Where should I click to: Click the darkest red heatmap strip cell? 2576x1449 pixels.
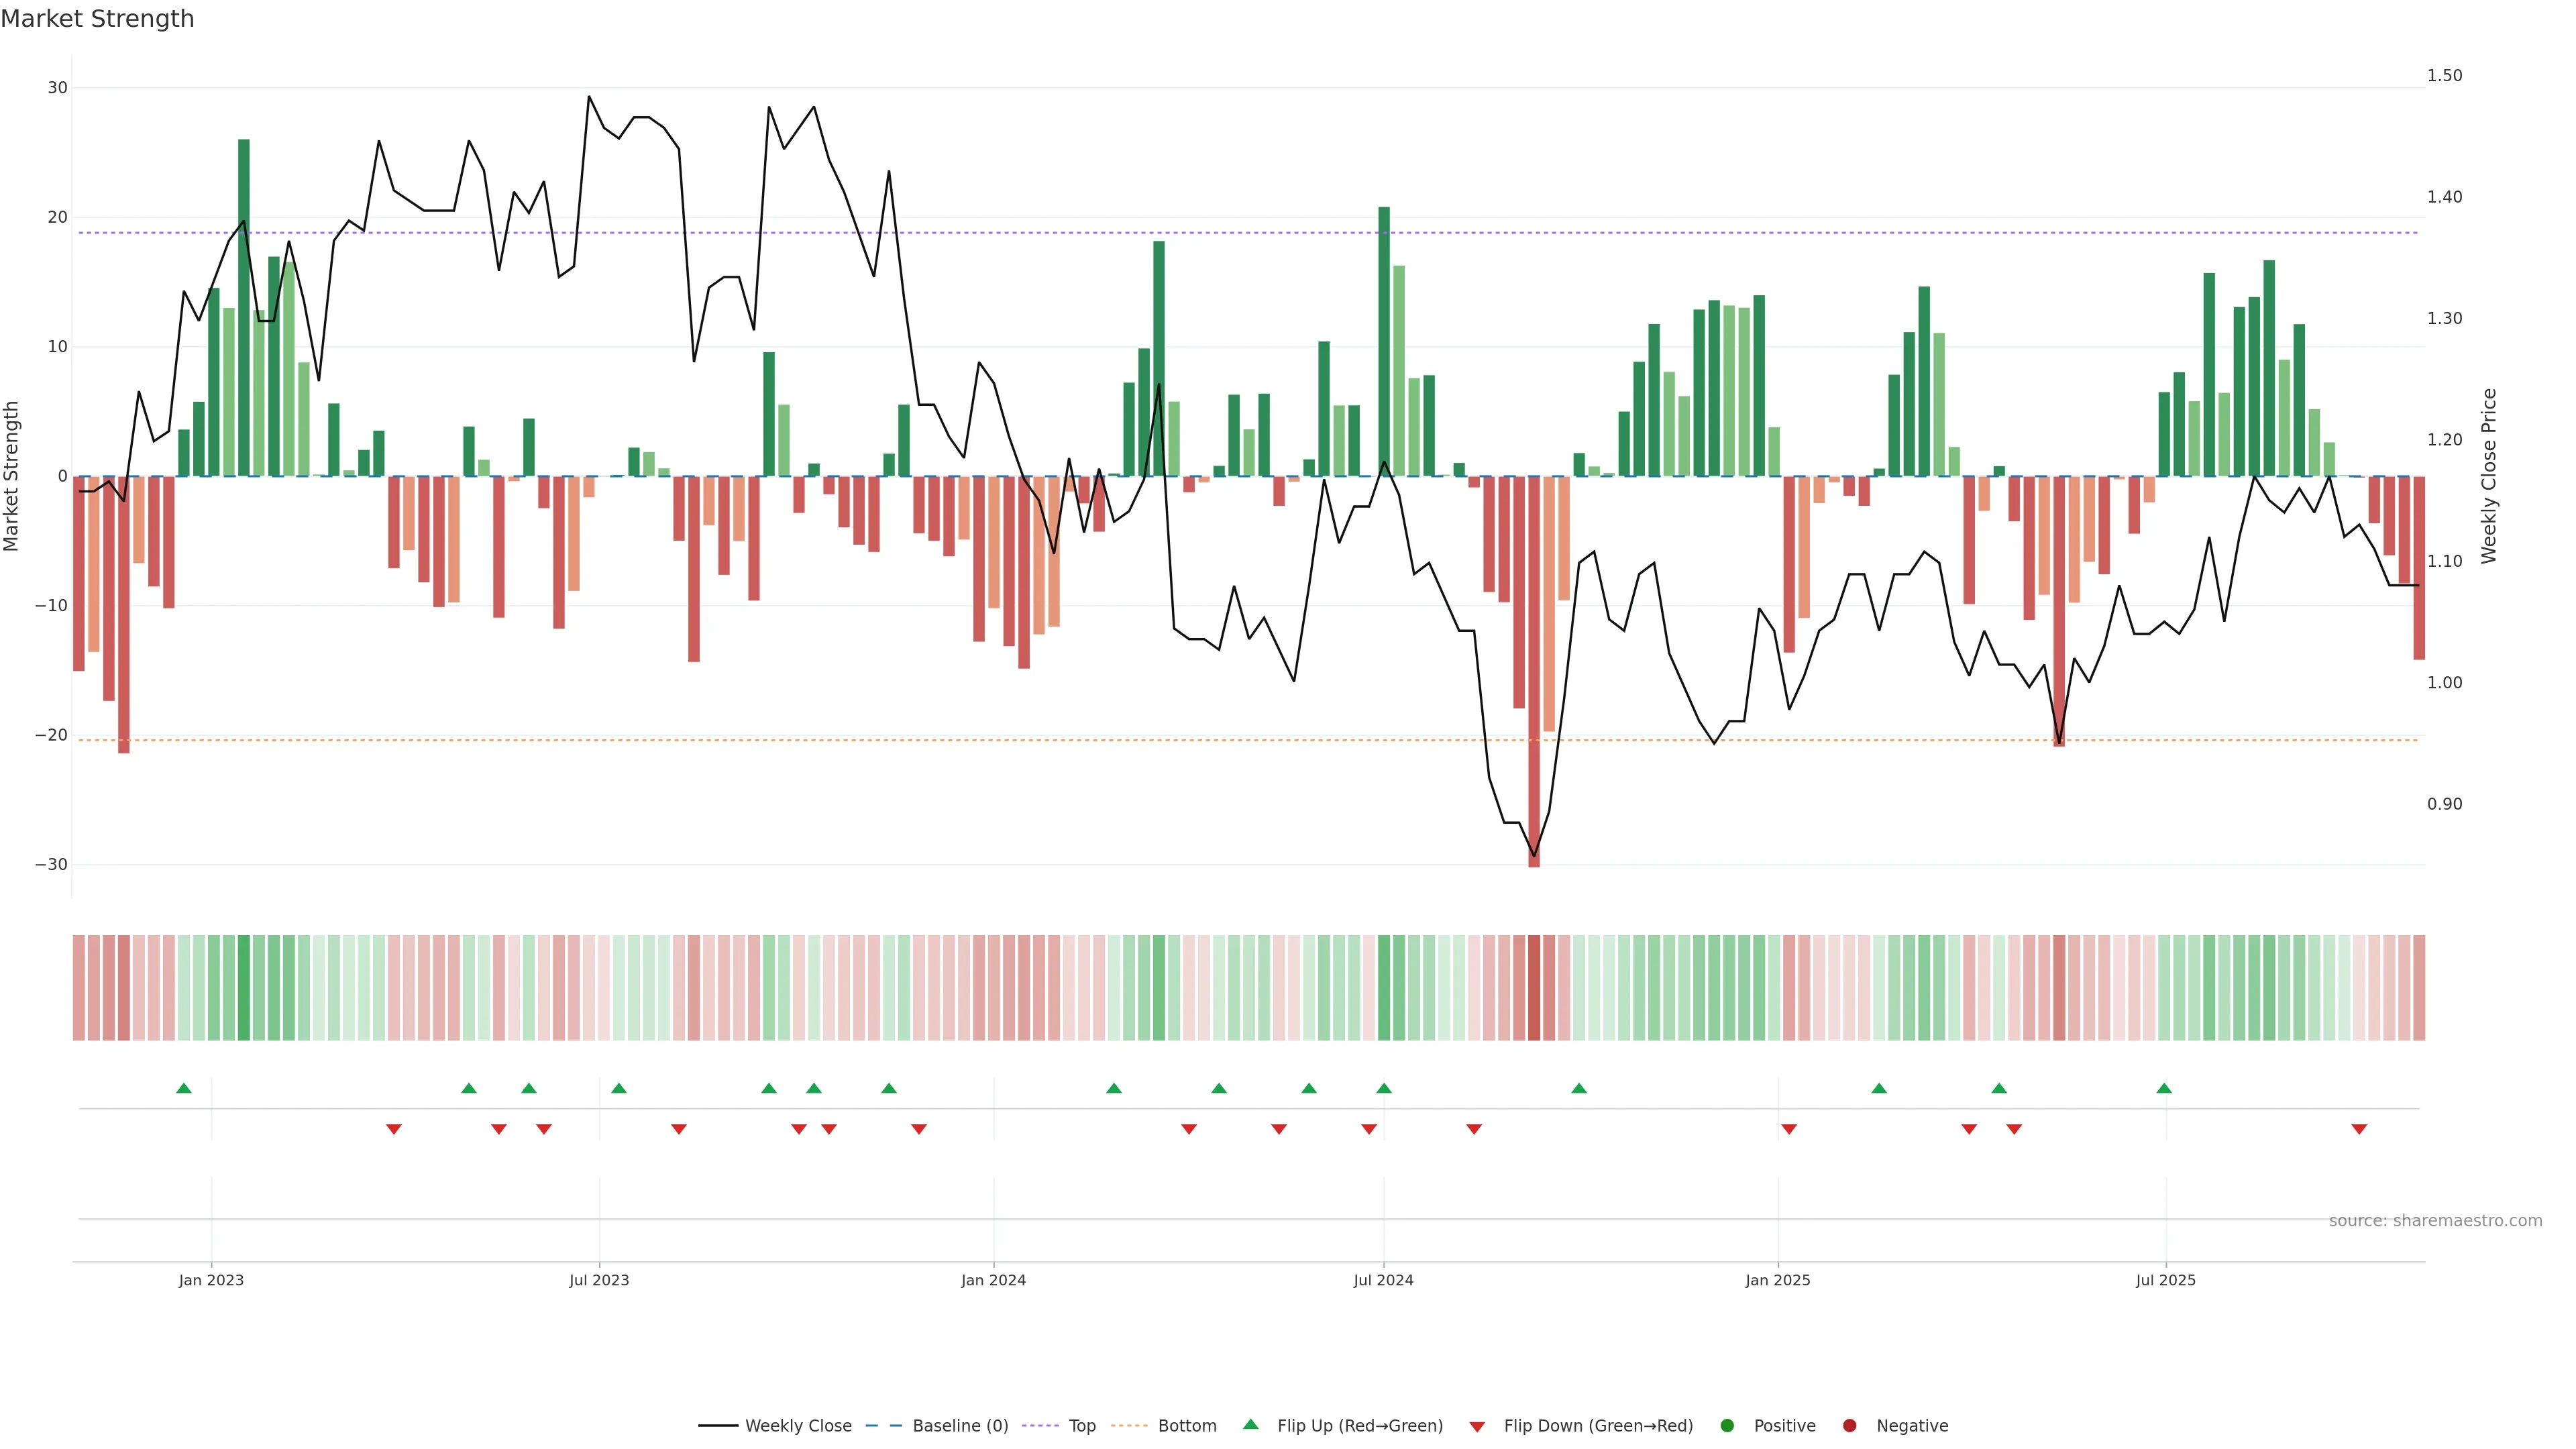tap(1534, 988)
